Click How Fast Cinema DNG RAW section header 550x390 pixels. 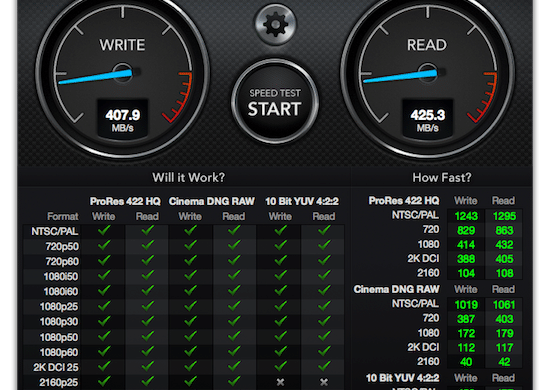396,289
